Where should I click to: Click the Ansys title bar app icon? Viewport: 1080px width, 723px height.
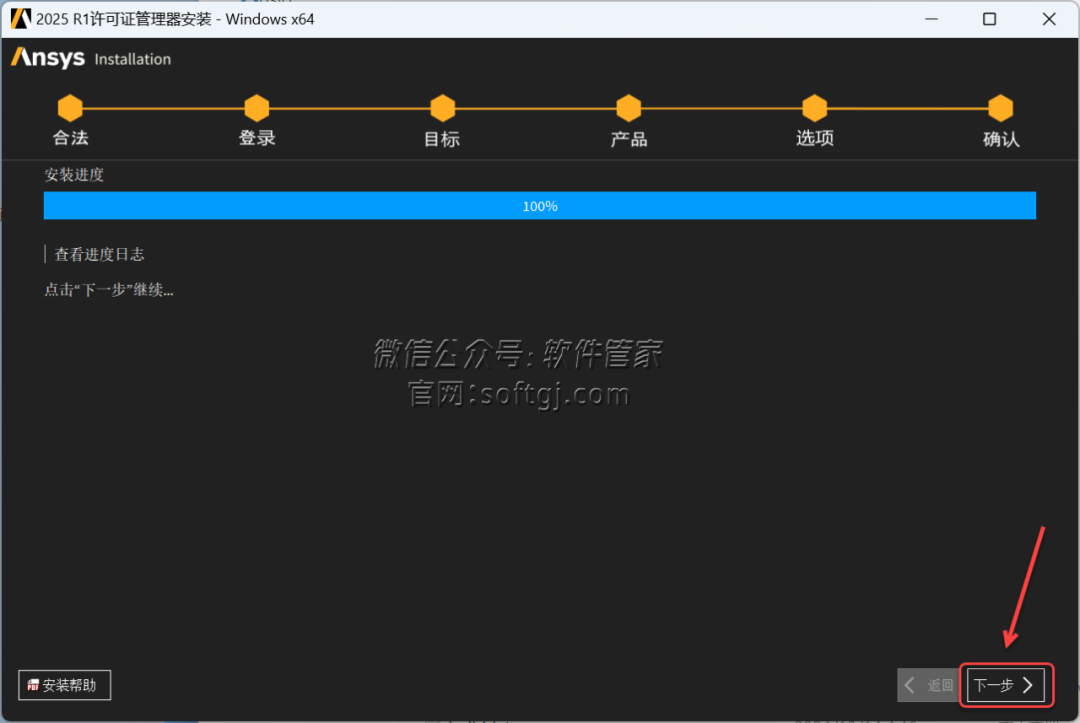pos(20,19)
